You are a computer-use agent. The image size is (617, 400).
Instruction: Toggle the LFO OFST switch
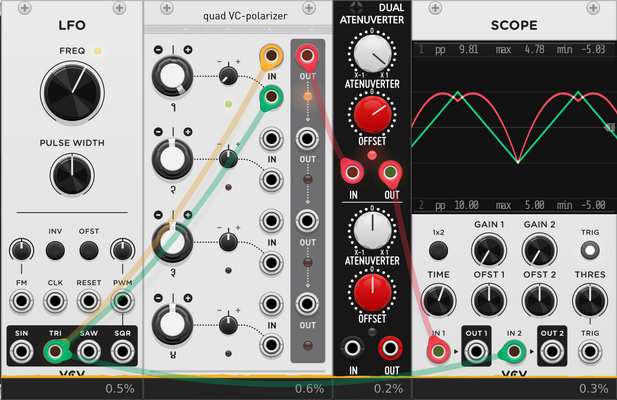pos(89,250)
